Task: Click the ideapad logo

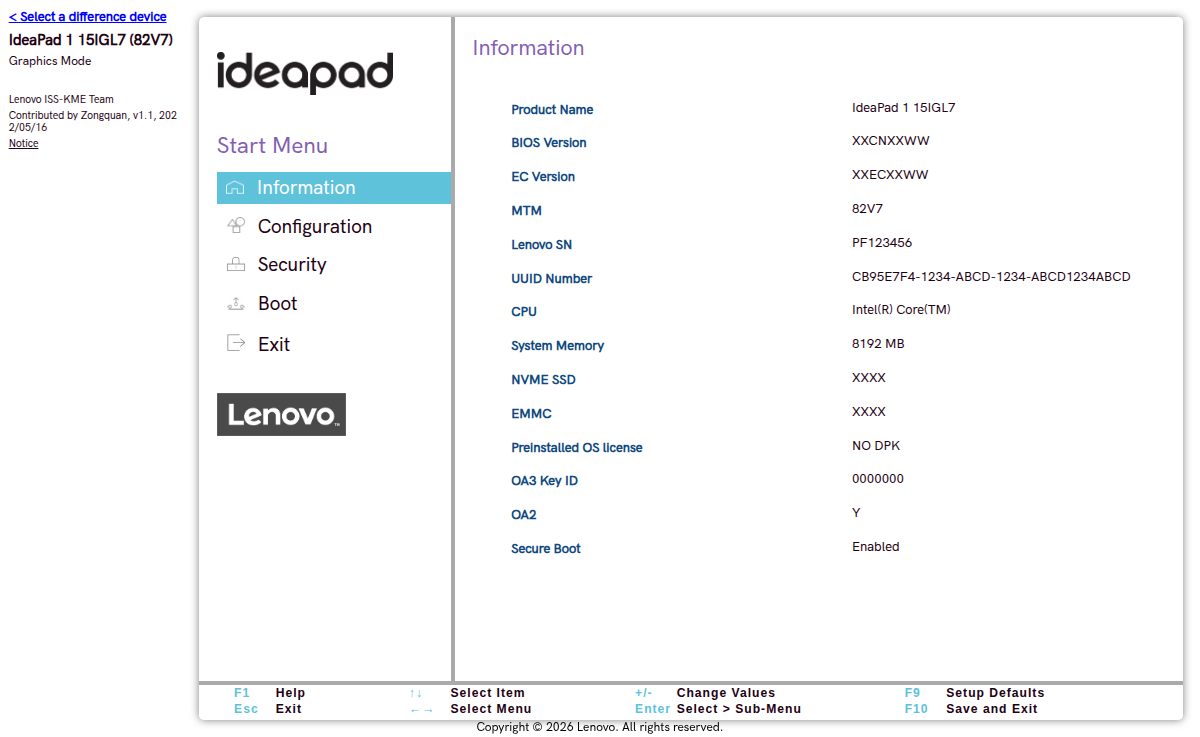Action: (x=305, y=73)
